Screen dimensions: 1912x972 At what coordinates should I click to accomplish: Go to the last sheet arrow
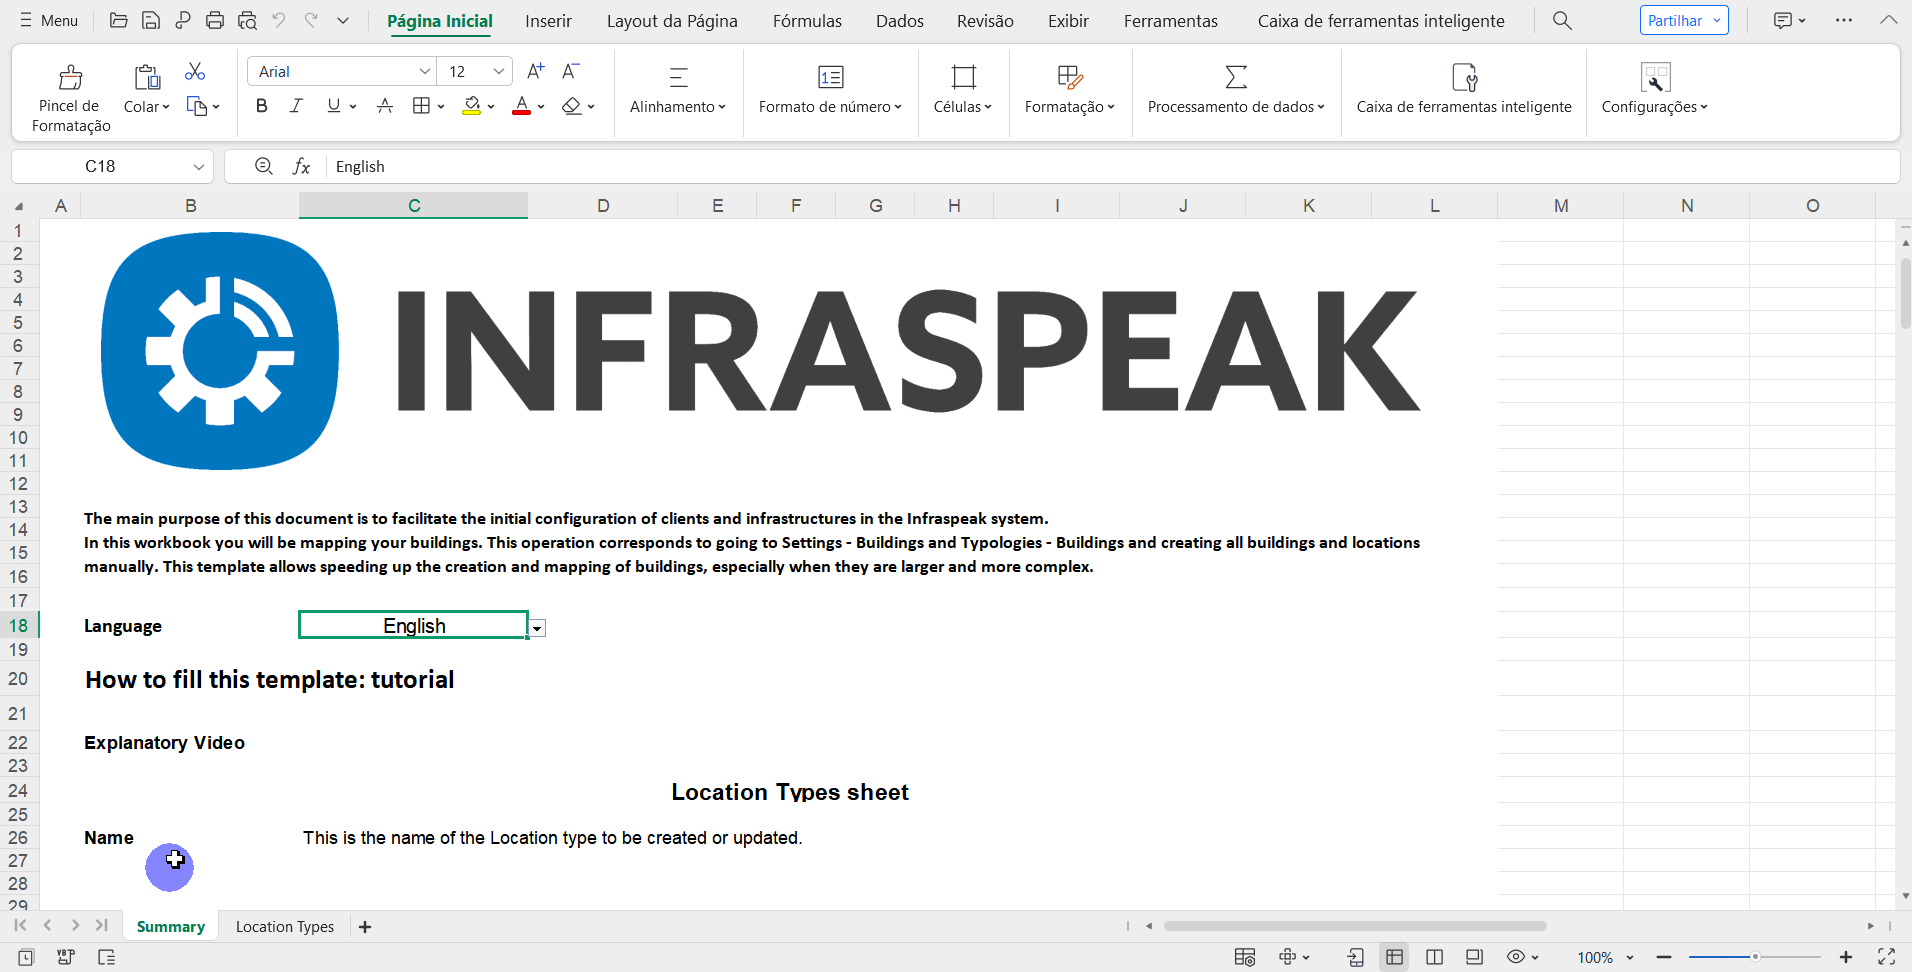pos(102,926)
